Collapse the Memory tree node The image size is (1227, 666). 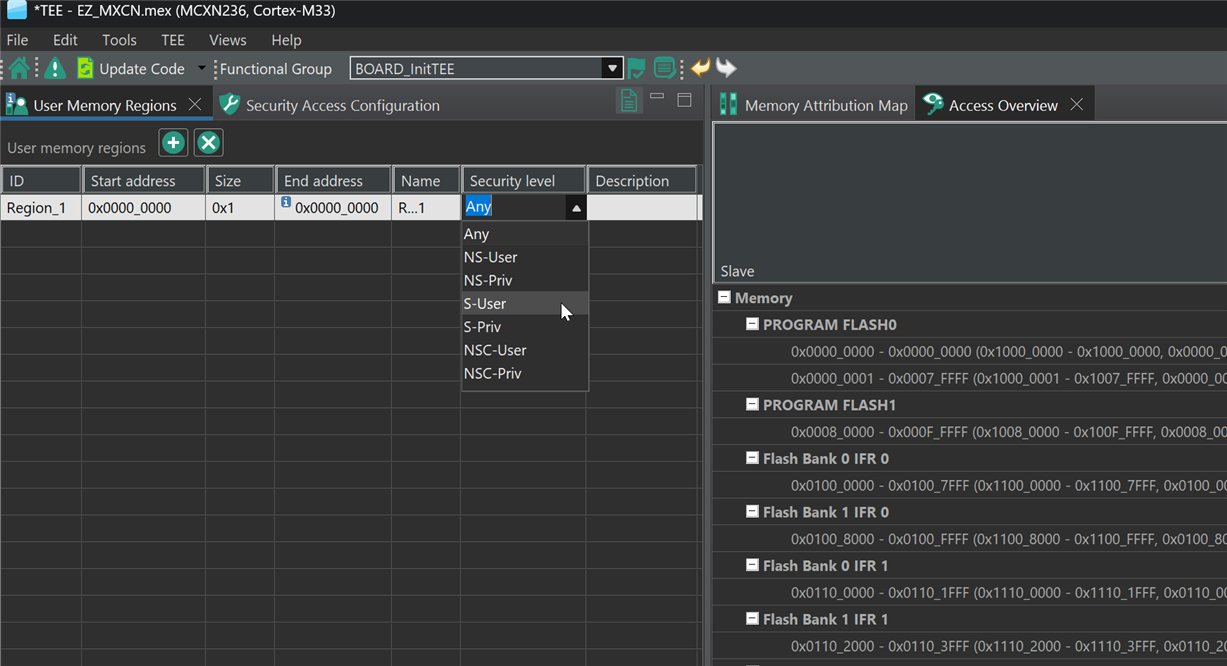coord(724,298)
